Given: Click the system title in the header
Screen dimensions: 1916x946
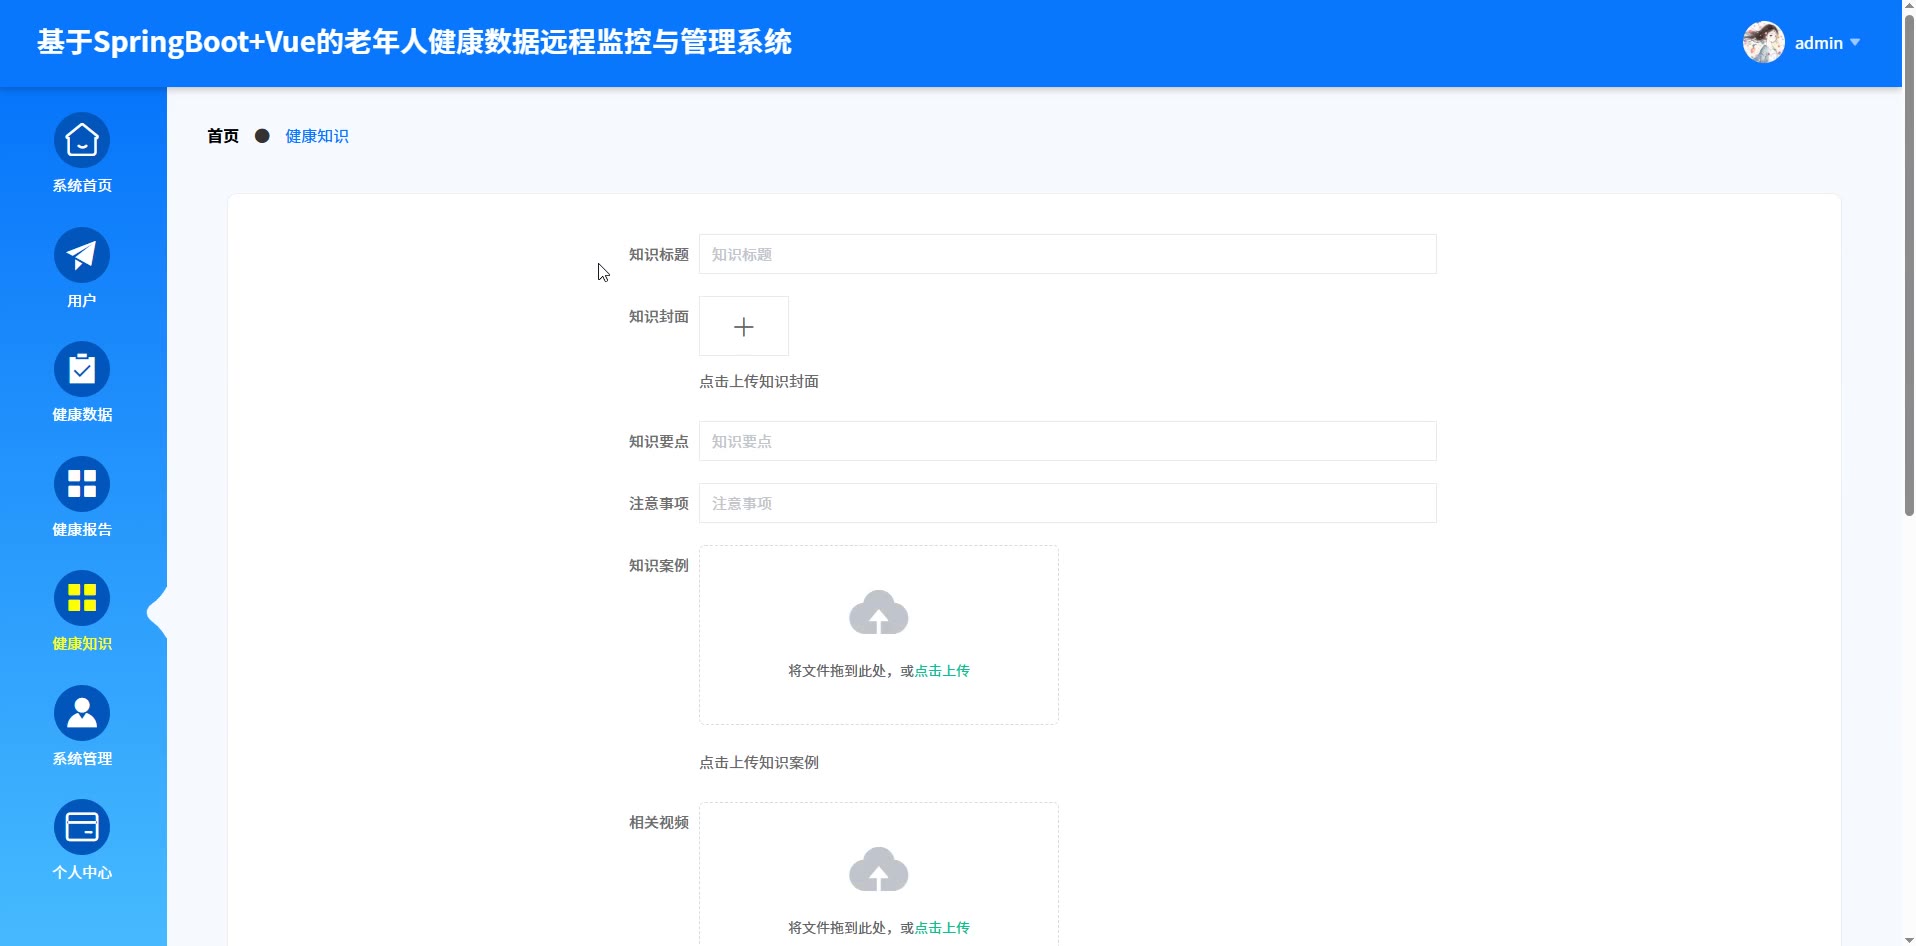Looking at the screenshot, I should point(415,42).
